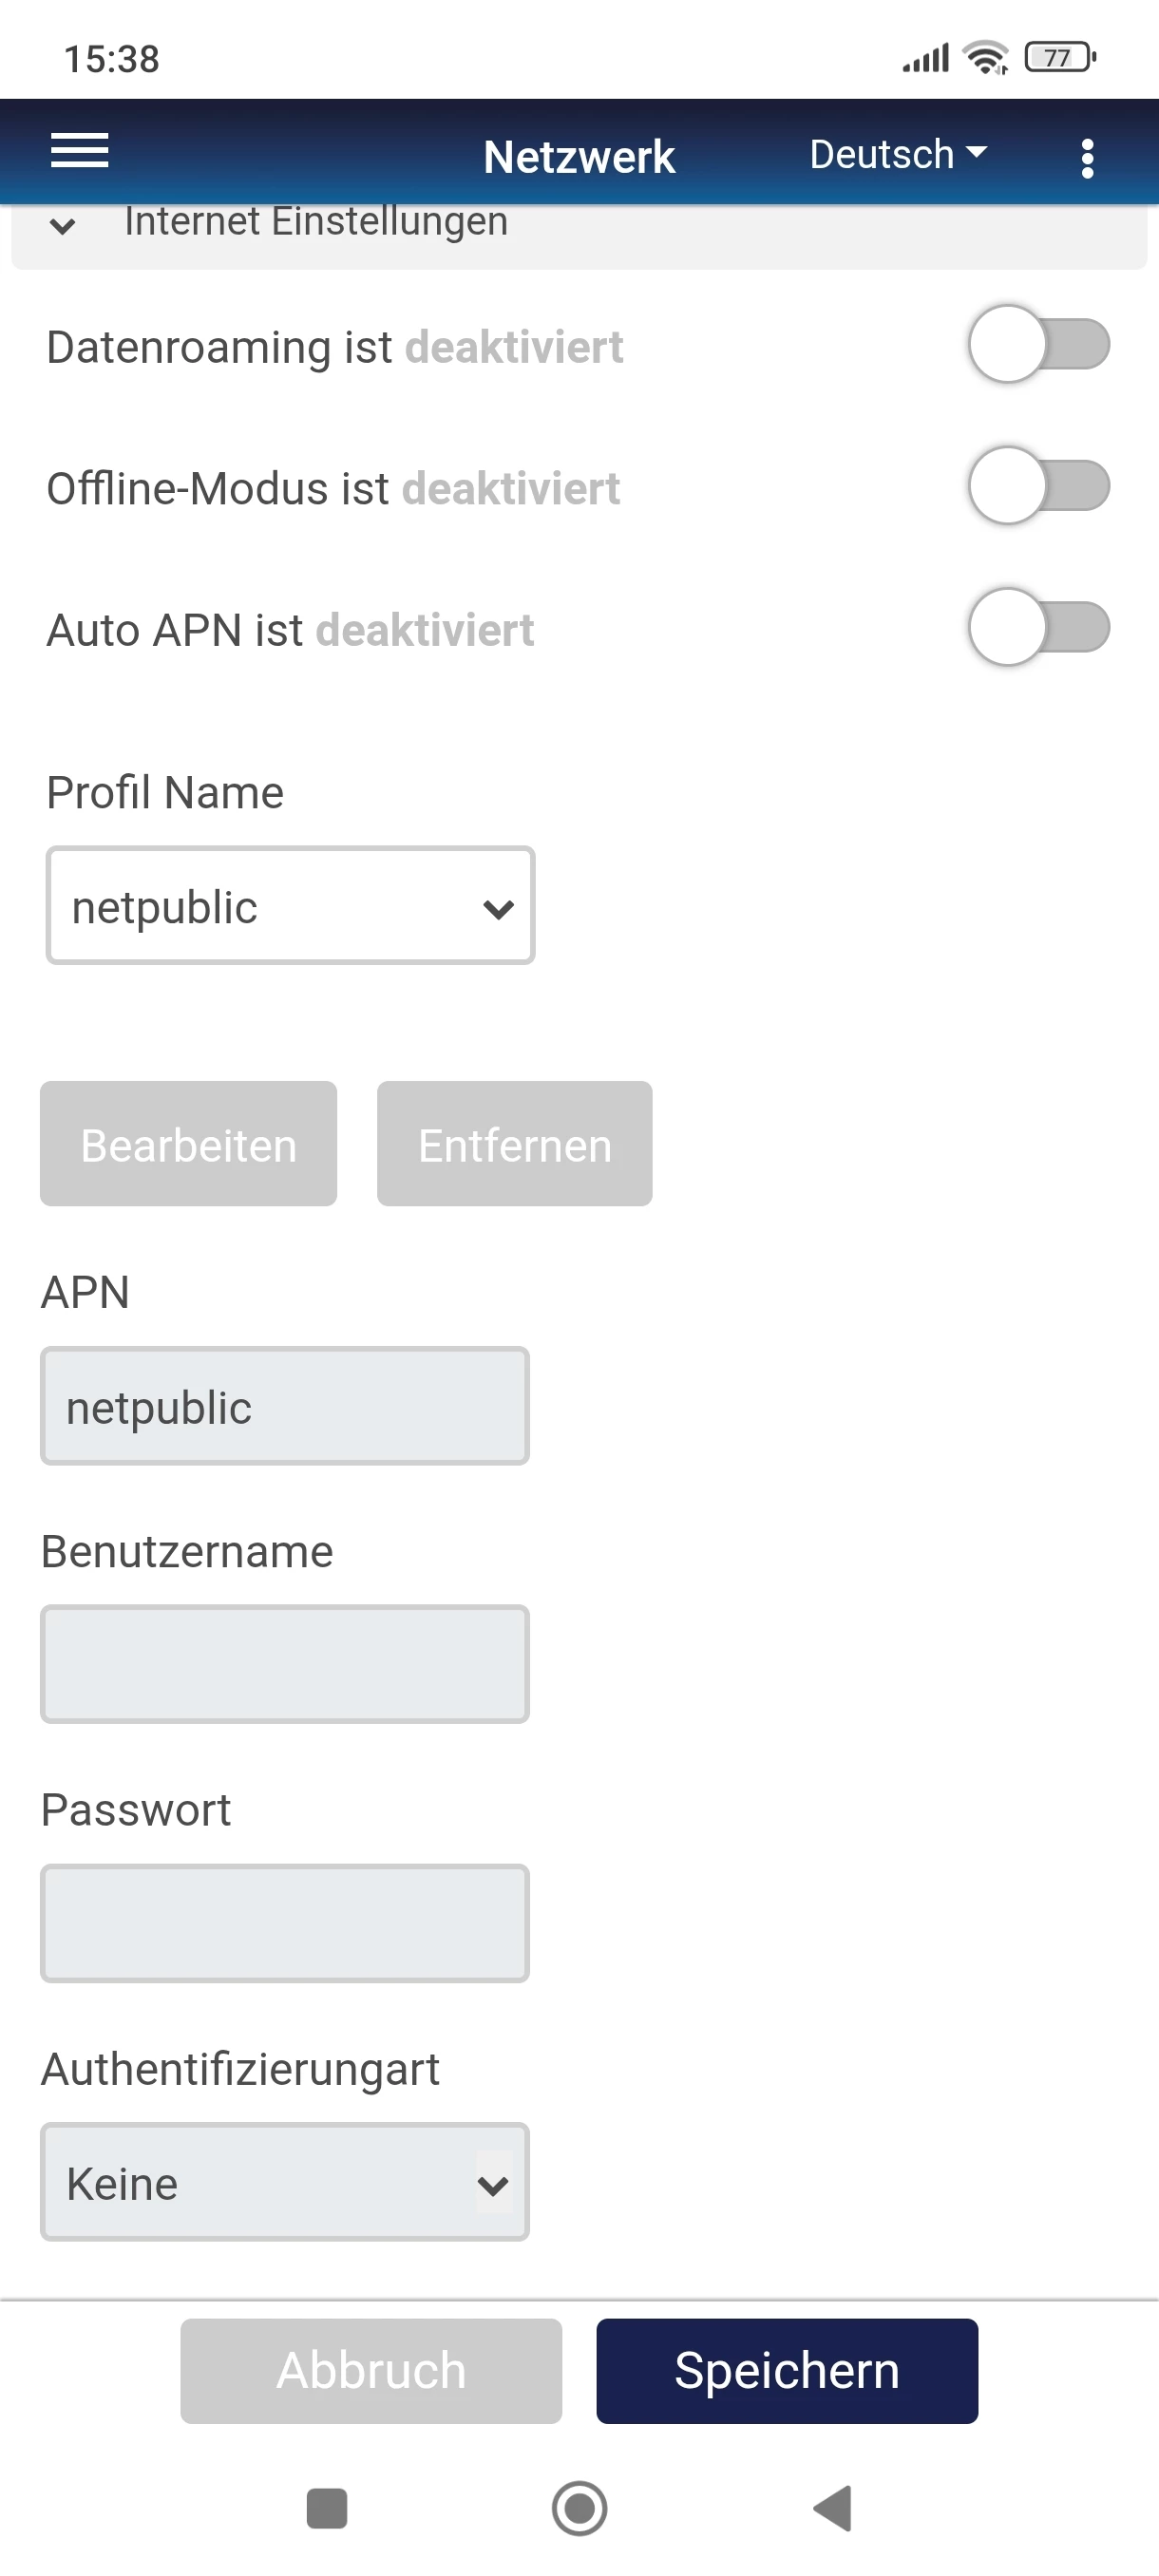Open the Authentifizierungart dropdown
The height and width of the screenshot is (2576, 1159).
click(x=285, y=2181)
